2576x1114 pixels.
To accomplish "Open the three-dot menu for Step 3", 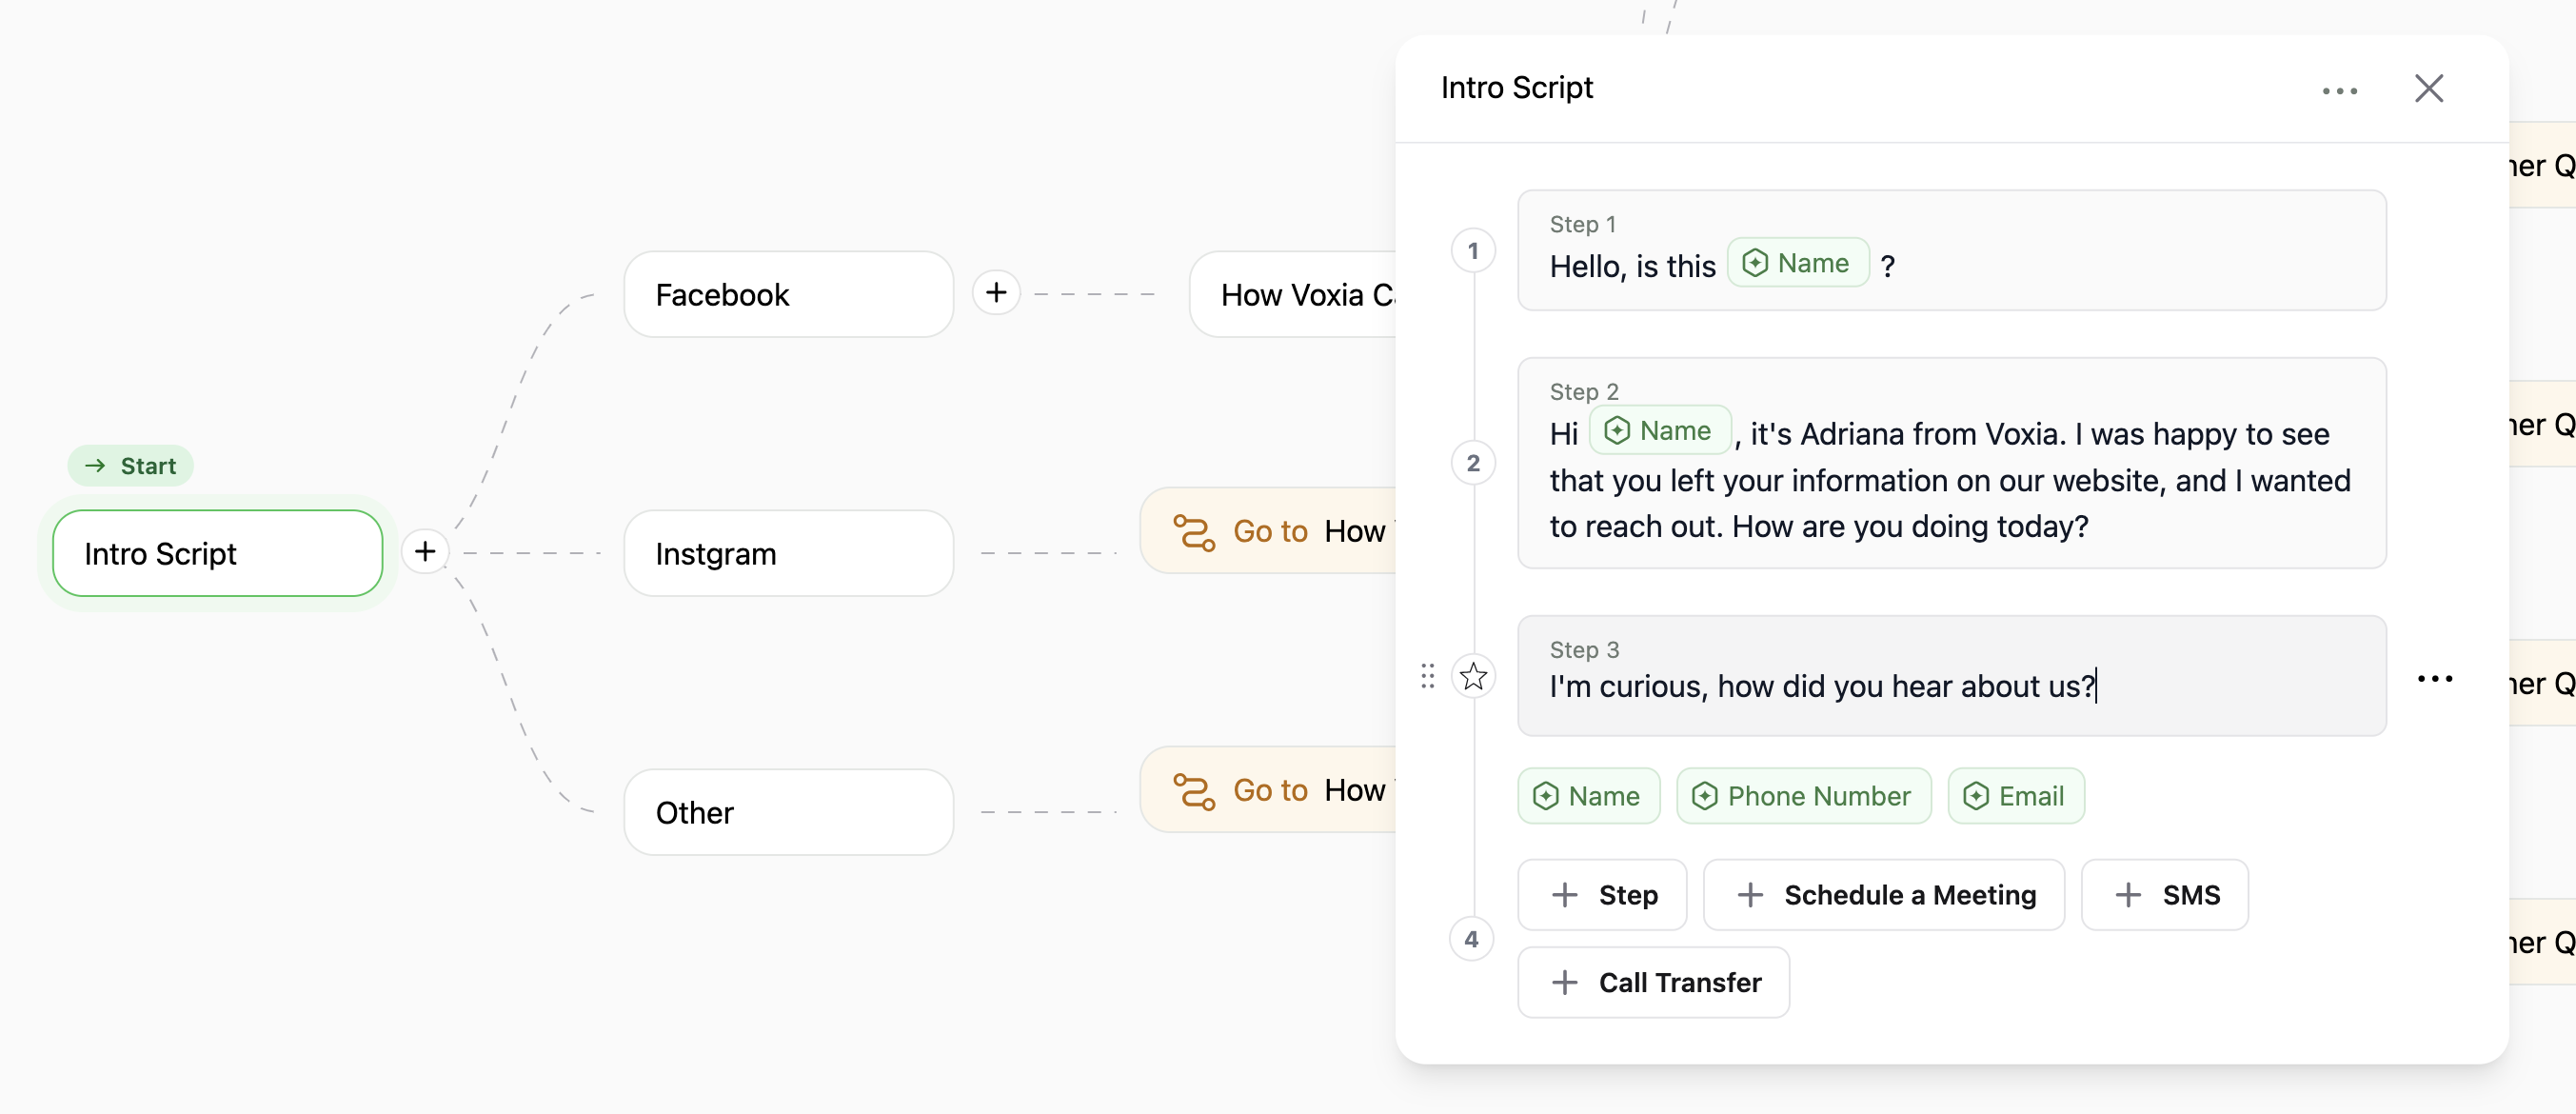I will [x=2434, y=679].
